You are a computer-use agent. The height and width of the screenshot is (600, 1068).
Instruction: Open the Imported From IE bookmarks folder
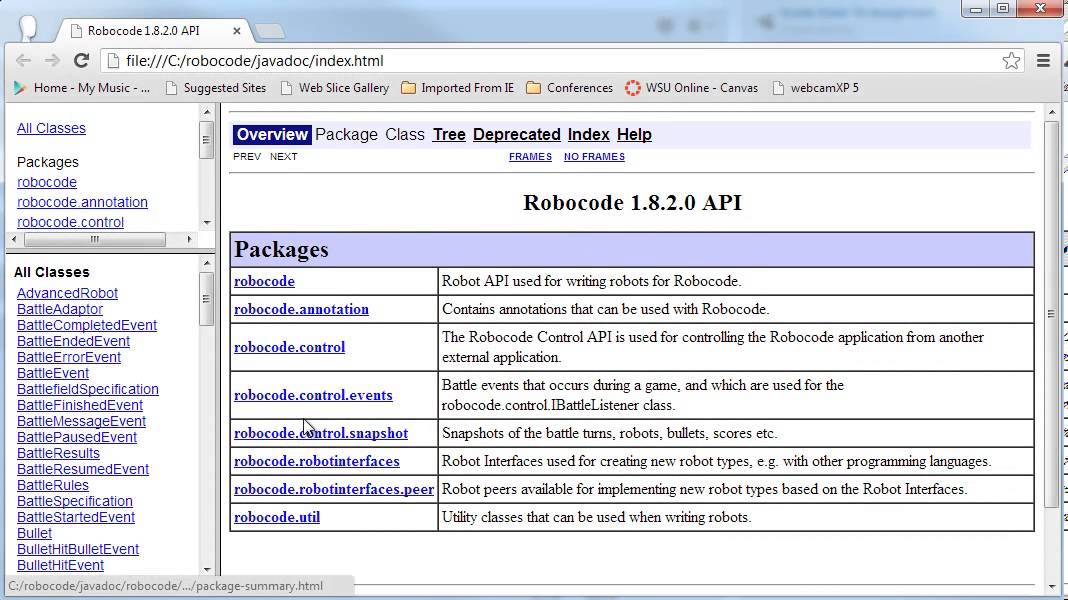(458, 88)
